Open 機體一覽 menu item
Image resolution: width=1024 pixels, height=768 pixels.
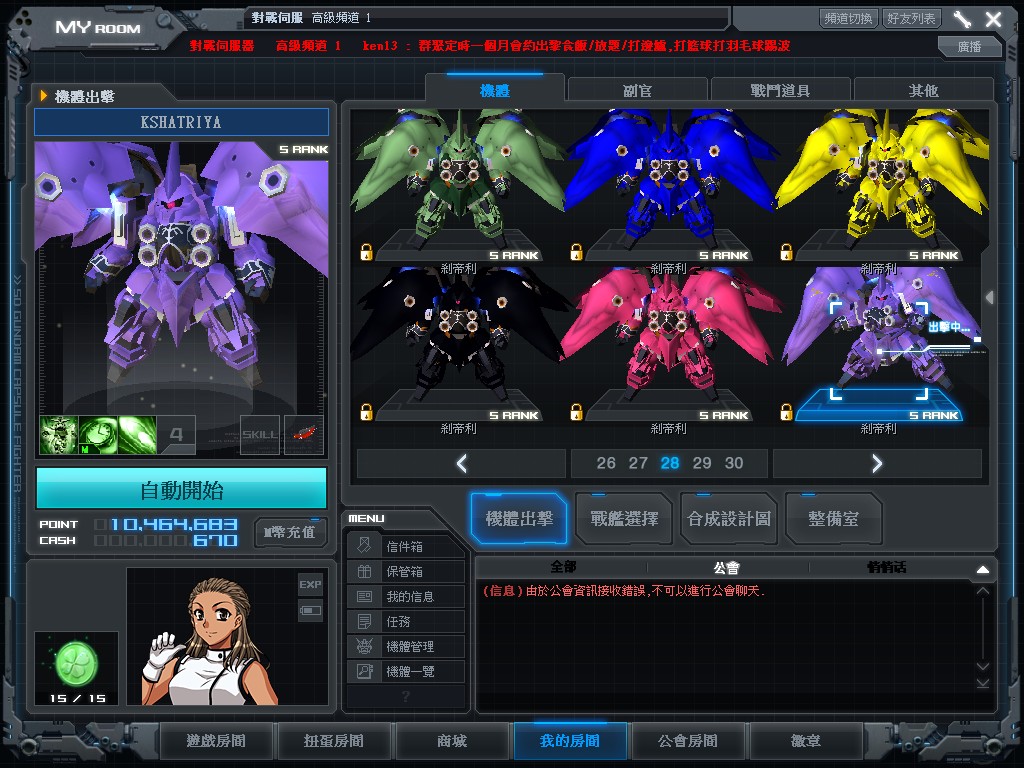pos(406,671)
